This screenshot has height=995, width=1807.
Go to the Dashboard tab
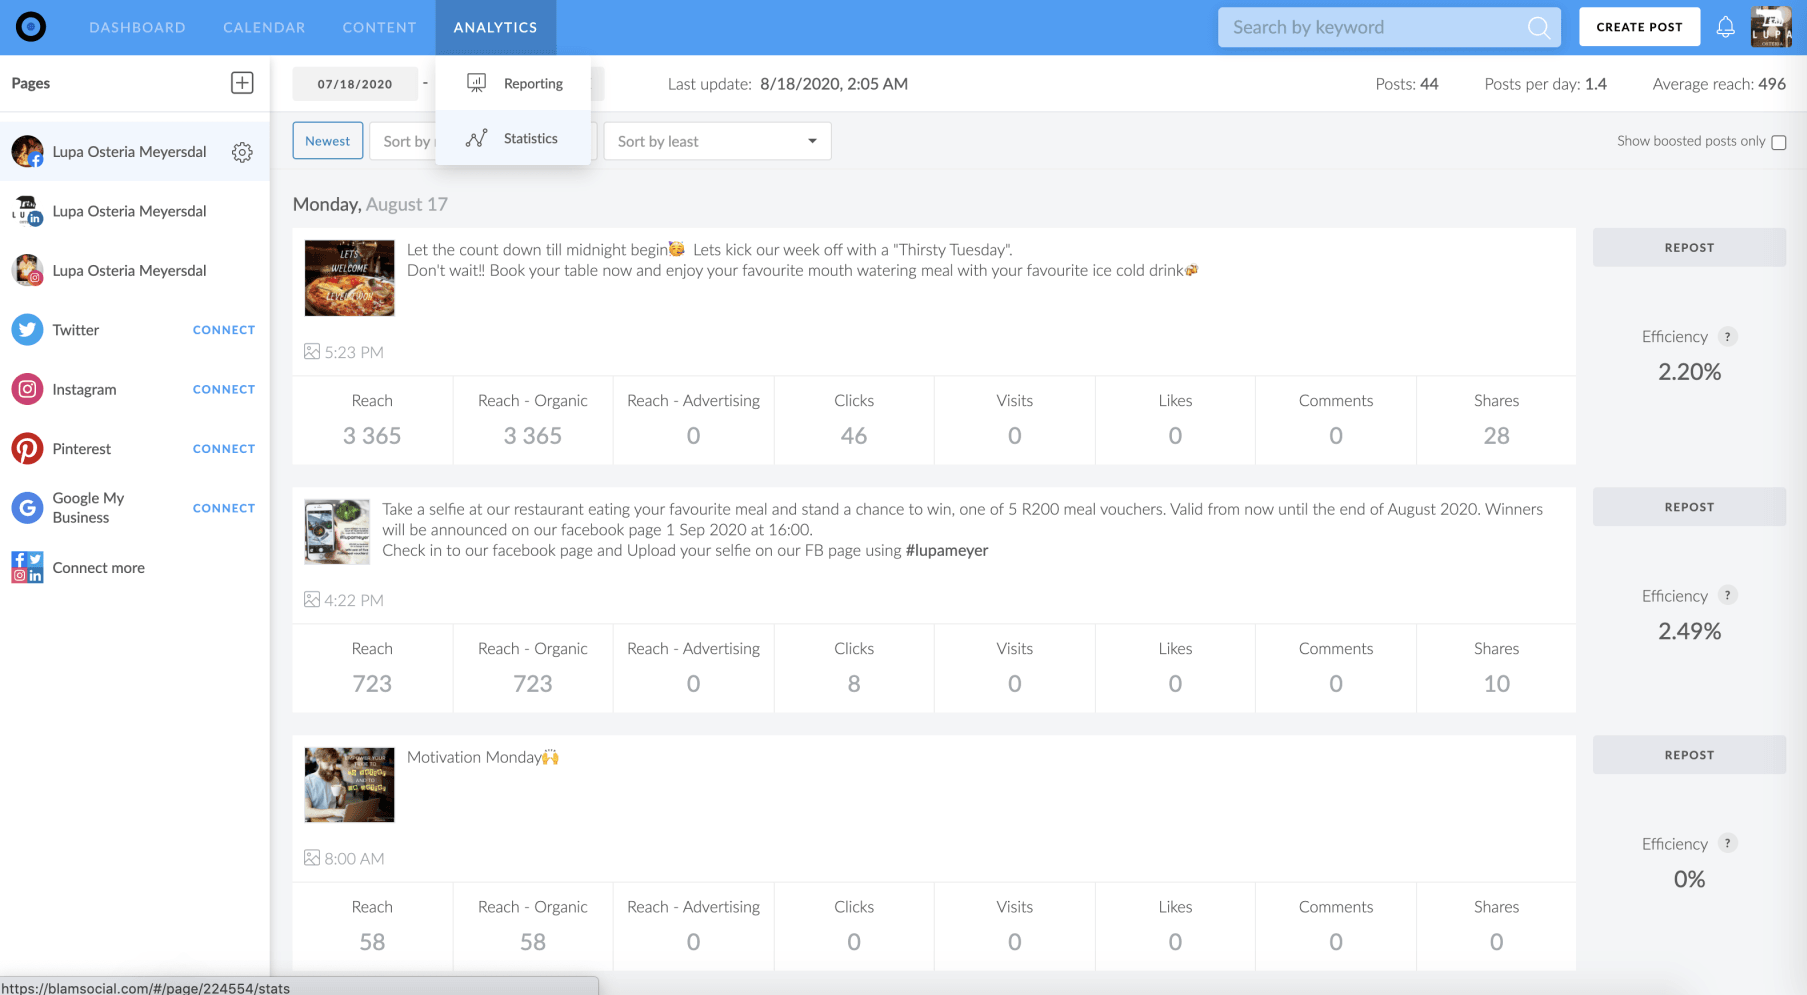coord(137,27)
